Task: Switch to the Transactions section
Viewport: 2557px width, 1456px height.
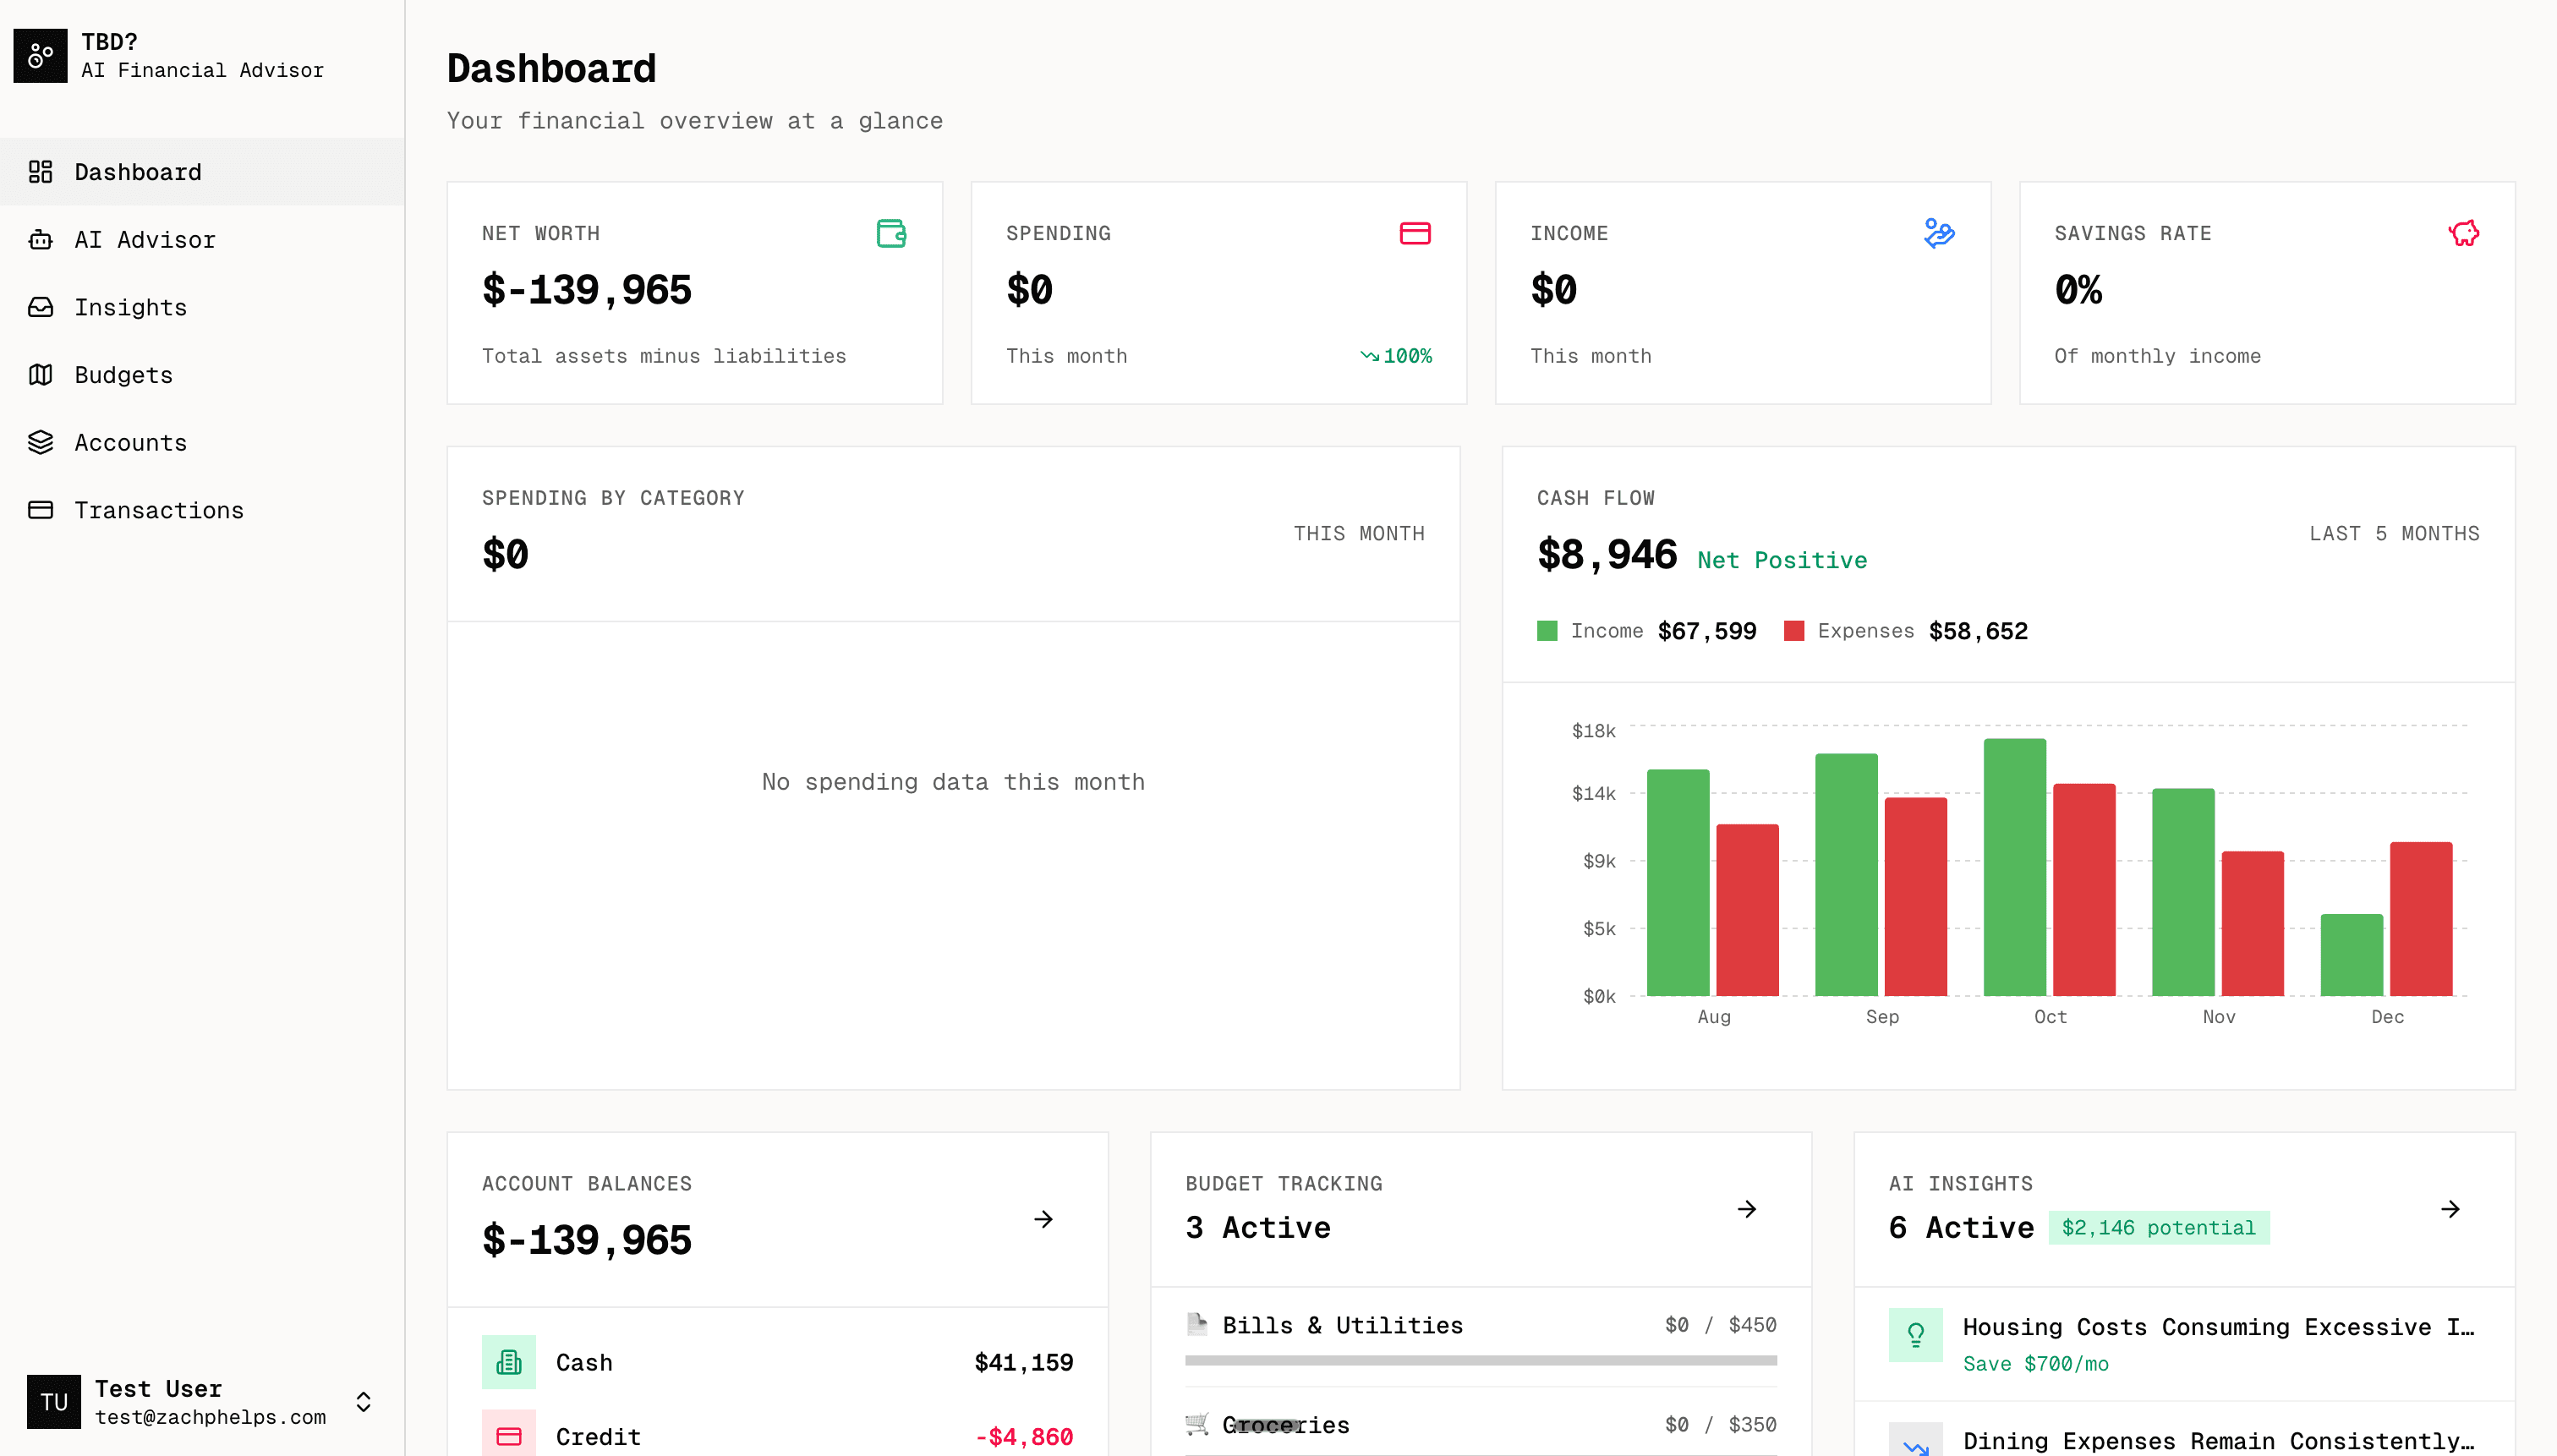Action: coord(158,510)
